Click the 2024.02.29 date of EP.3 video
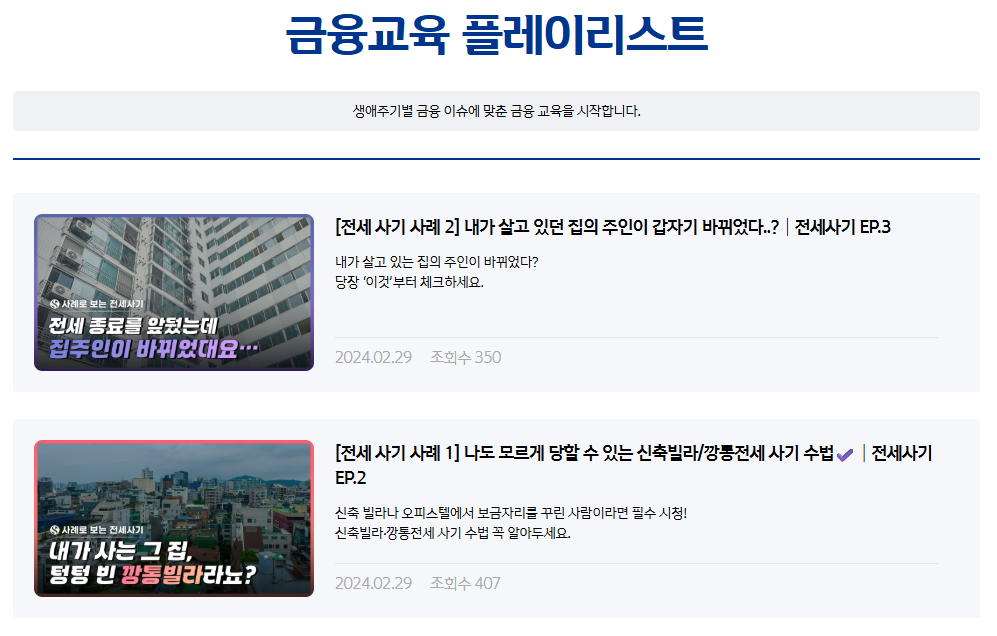The width and height of the screenshot is (997, 636). [373, 357]
